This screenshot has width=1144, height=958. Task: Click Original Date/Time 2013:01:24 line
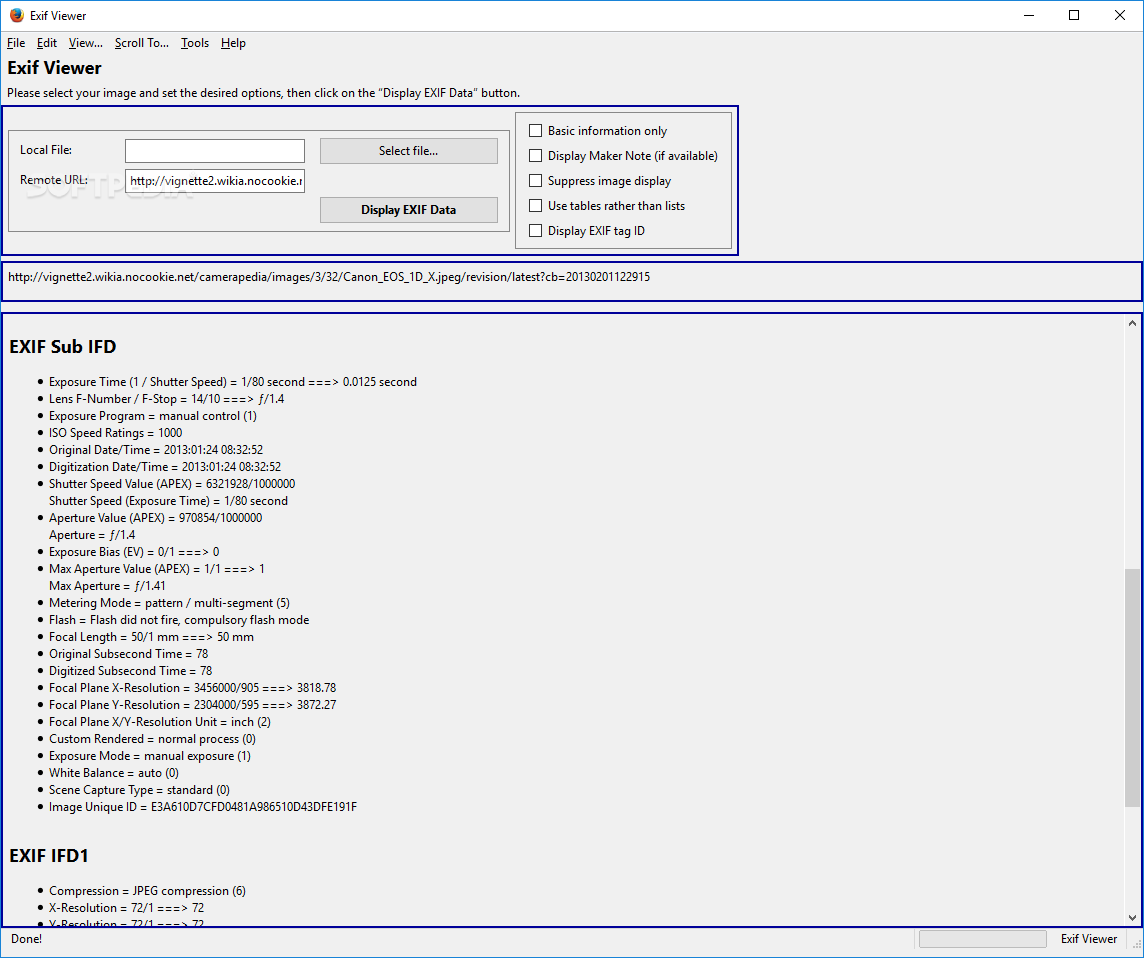tap(156, 450)
